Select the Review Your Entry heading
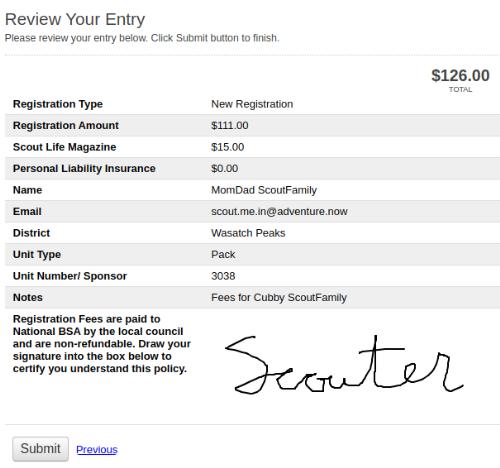 (75, 19)
